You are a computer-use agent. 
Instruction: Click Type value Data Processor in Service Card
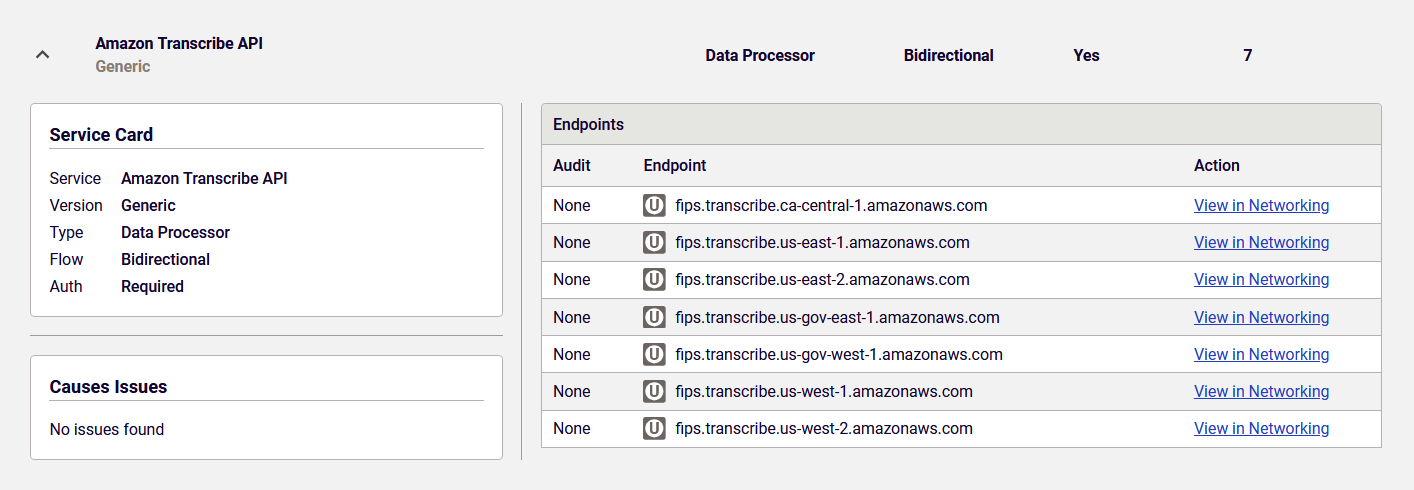175,233
